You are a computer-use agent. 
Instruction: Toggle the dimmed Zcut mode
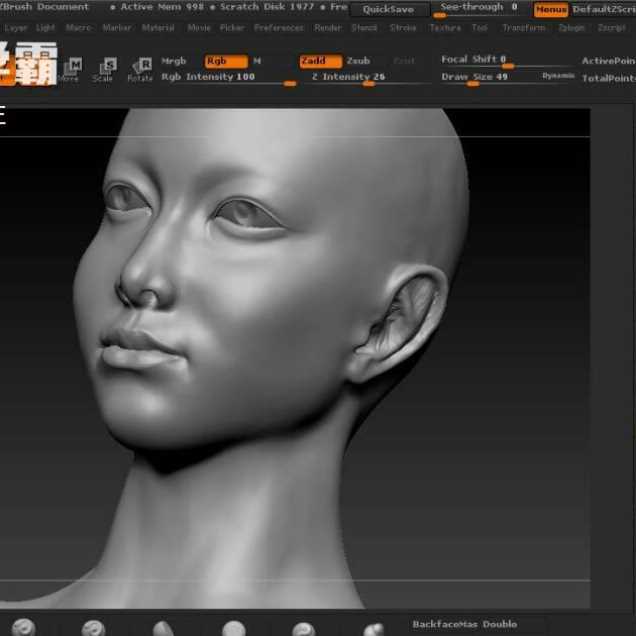[x=404, y=61]
